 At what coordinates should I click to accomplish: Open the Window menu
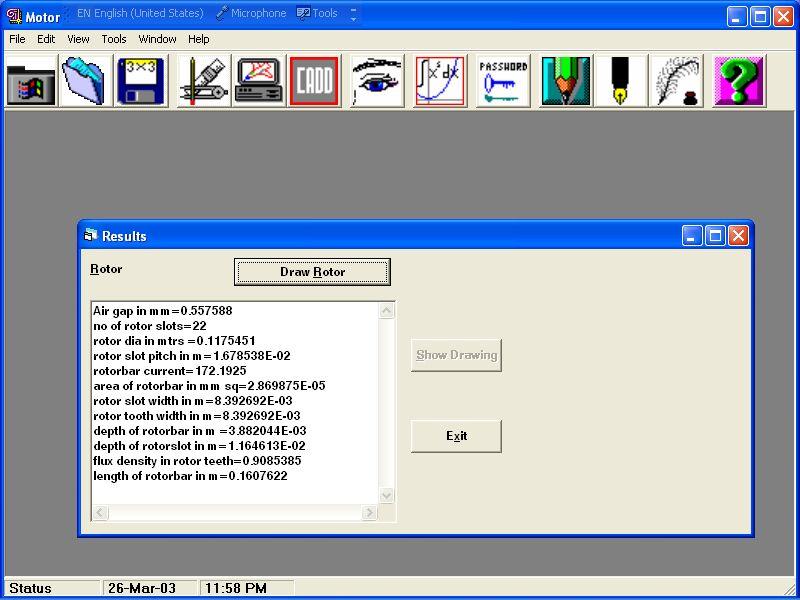(157, 39)
